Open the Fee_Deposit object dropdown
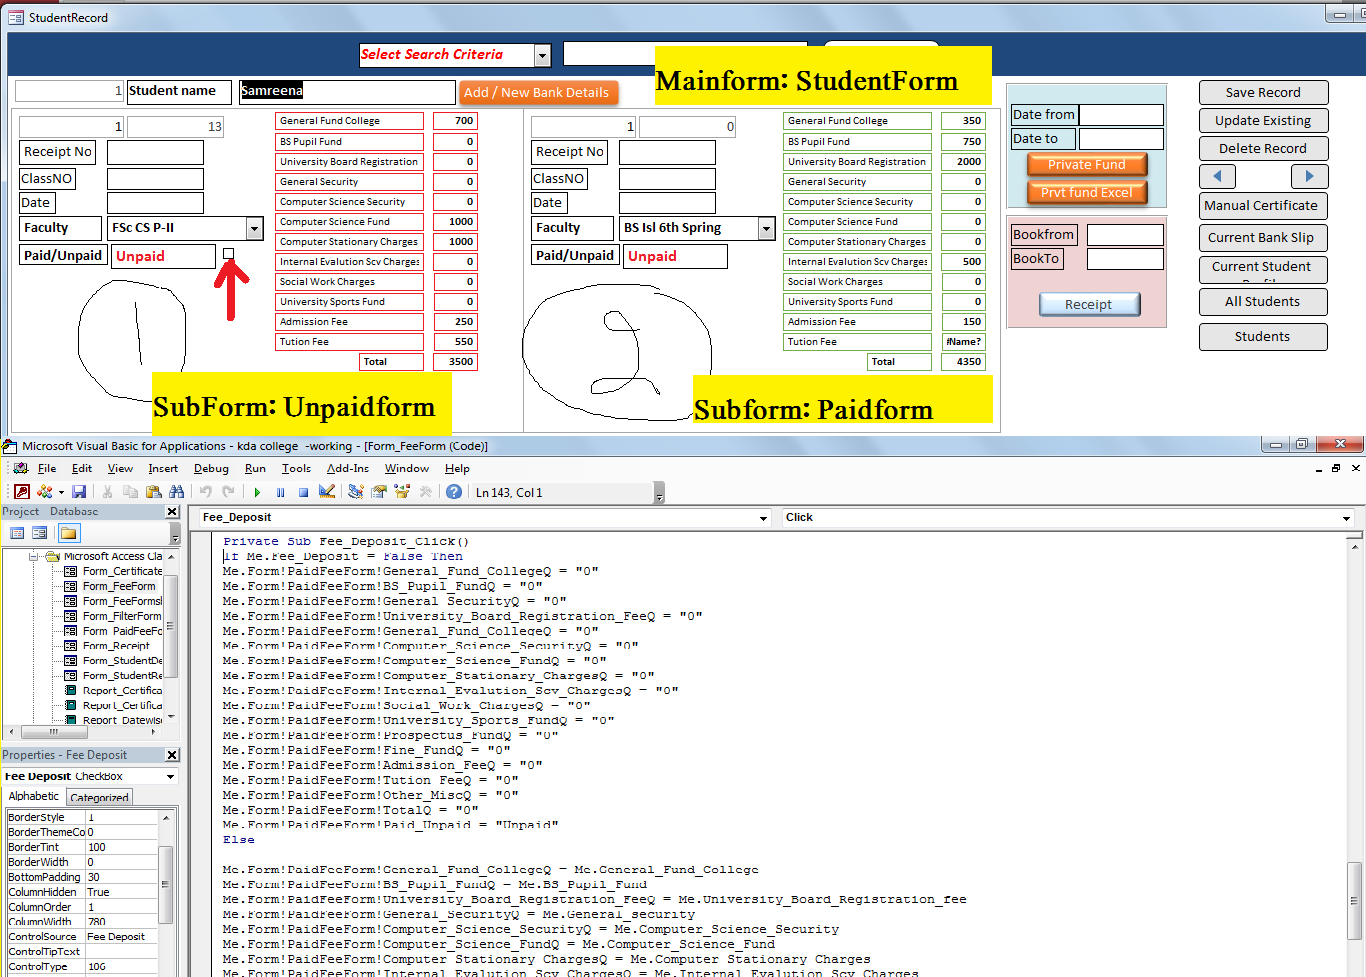 (763, 518)
